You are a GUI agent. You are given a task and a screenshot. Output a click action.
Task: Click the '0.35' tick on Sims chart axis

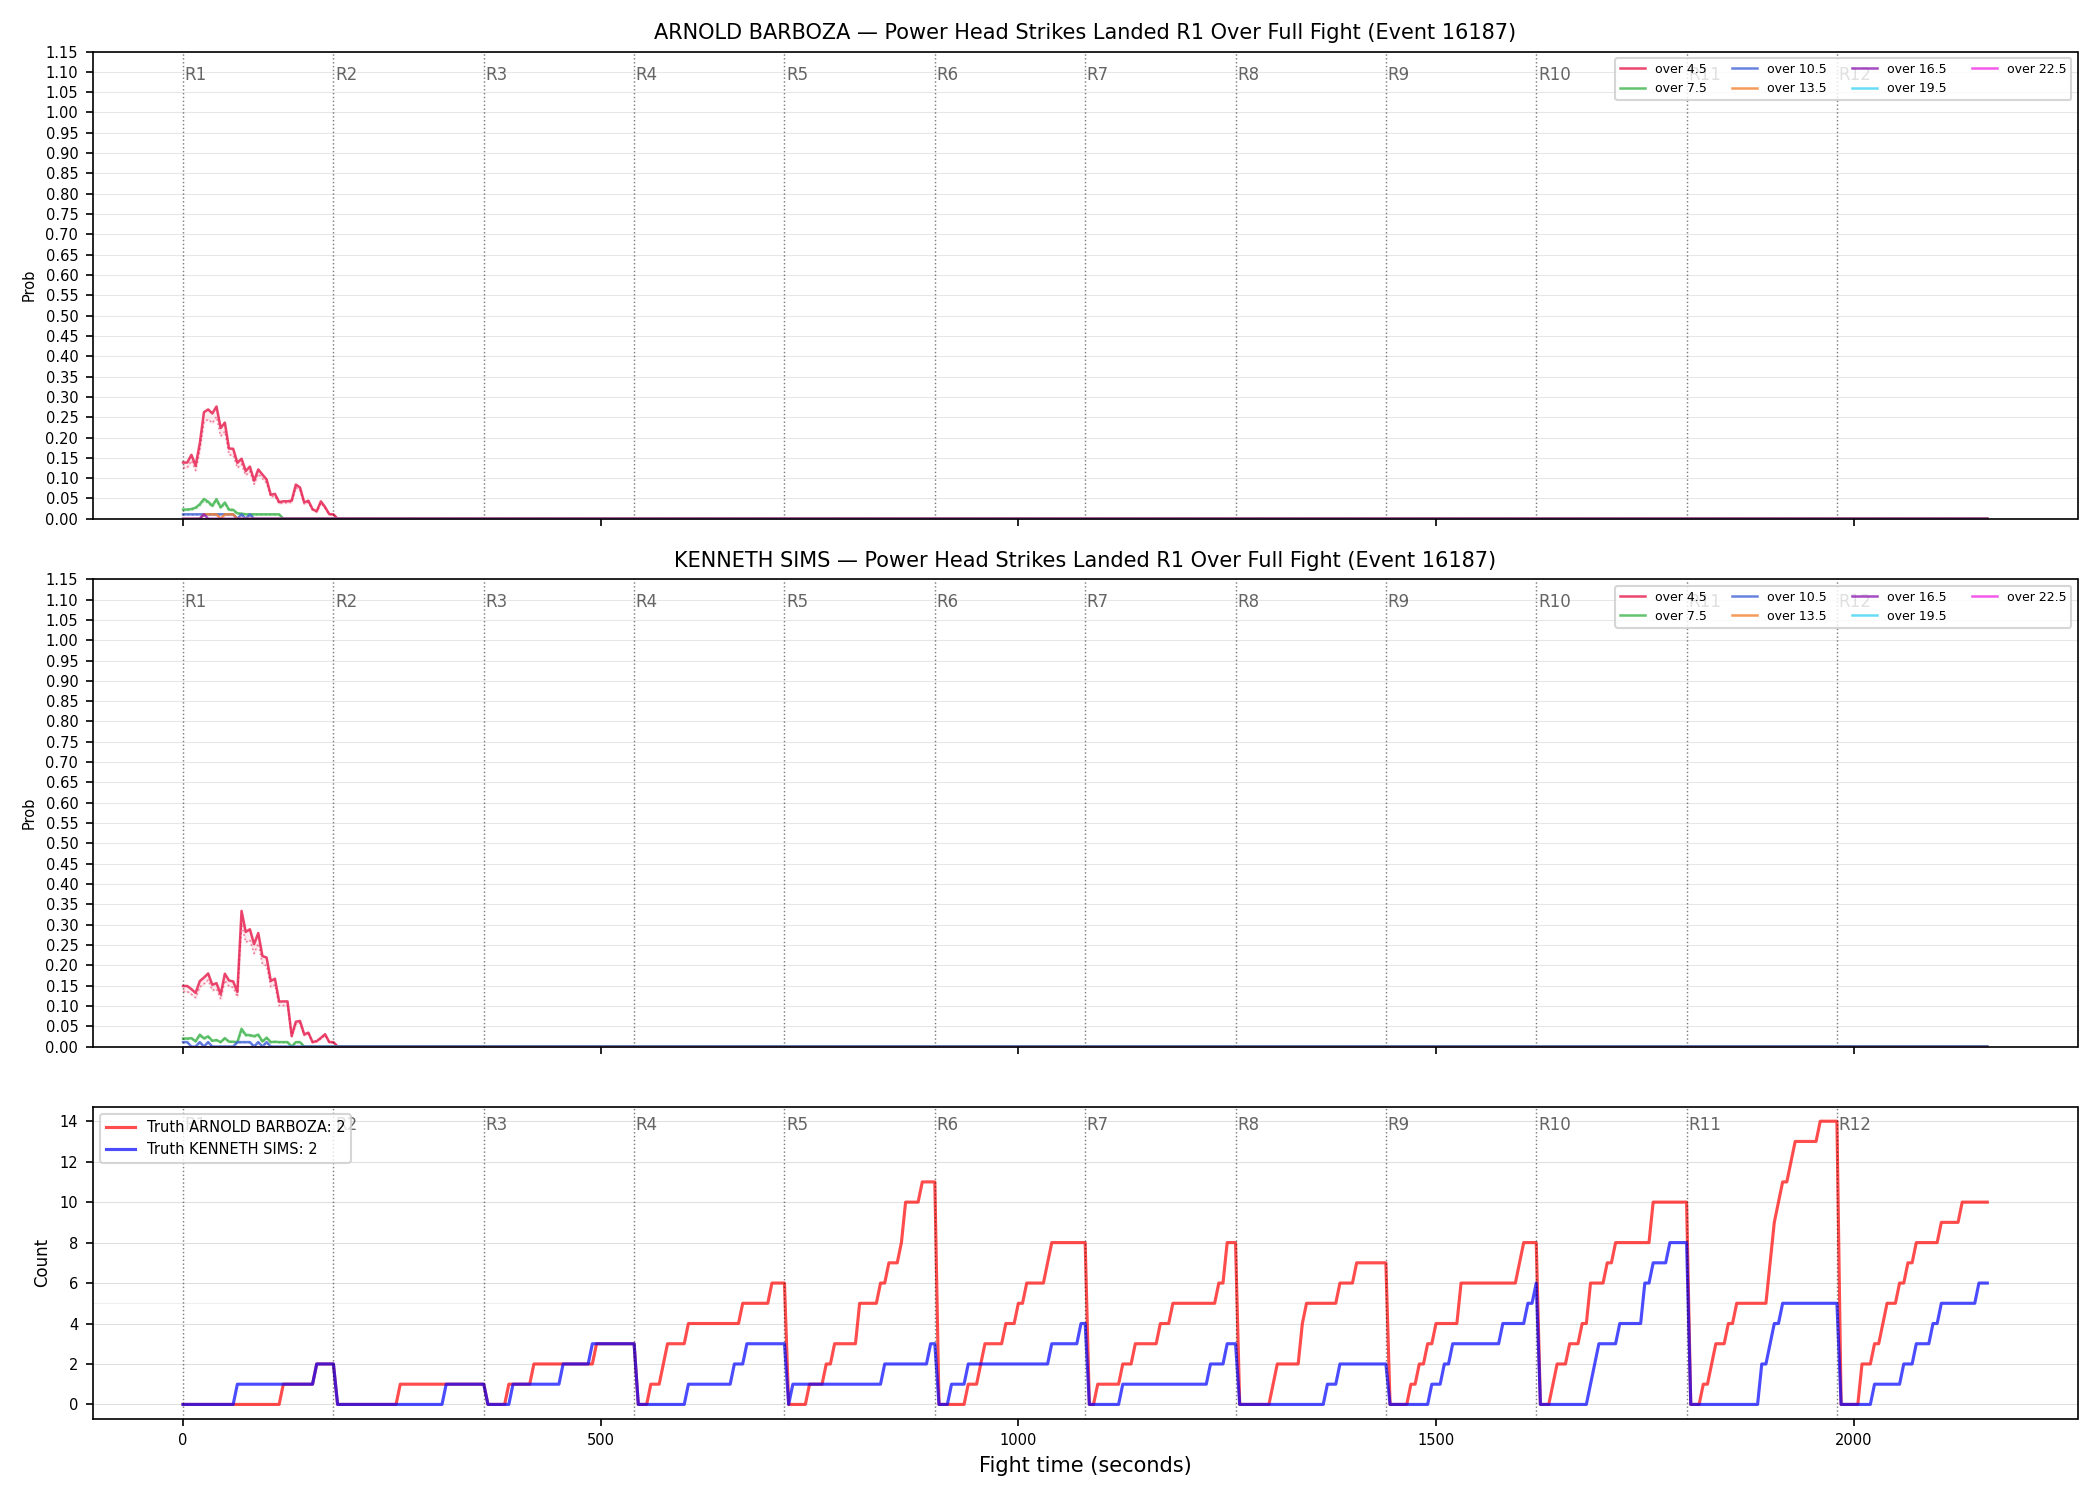[62, 904]
